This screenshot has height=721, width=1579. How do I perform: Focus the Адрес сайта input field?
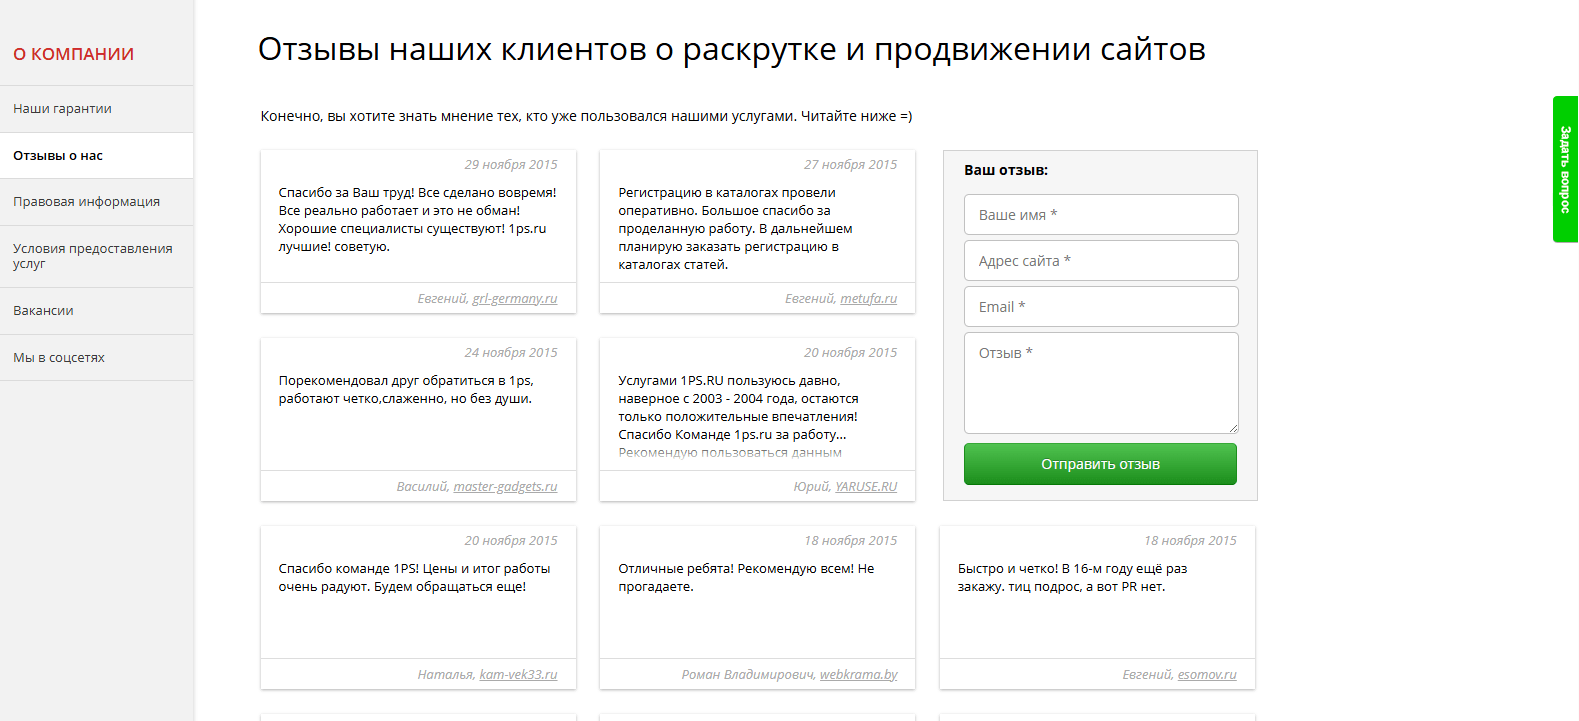[x=1101, y=260]
